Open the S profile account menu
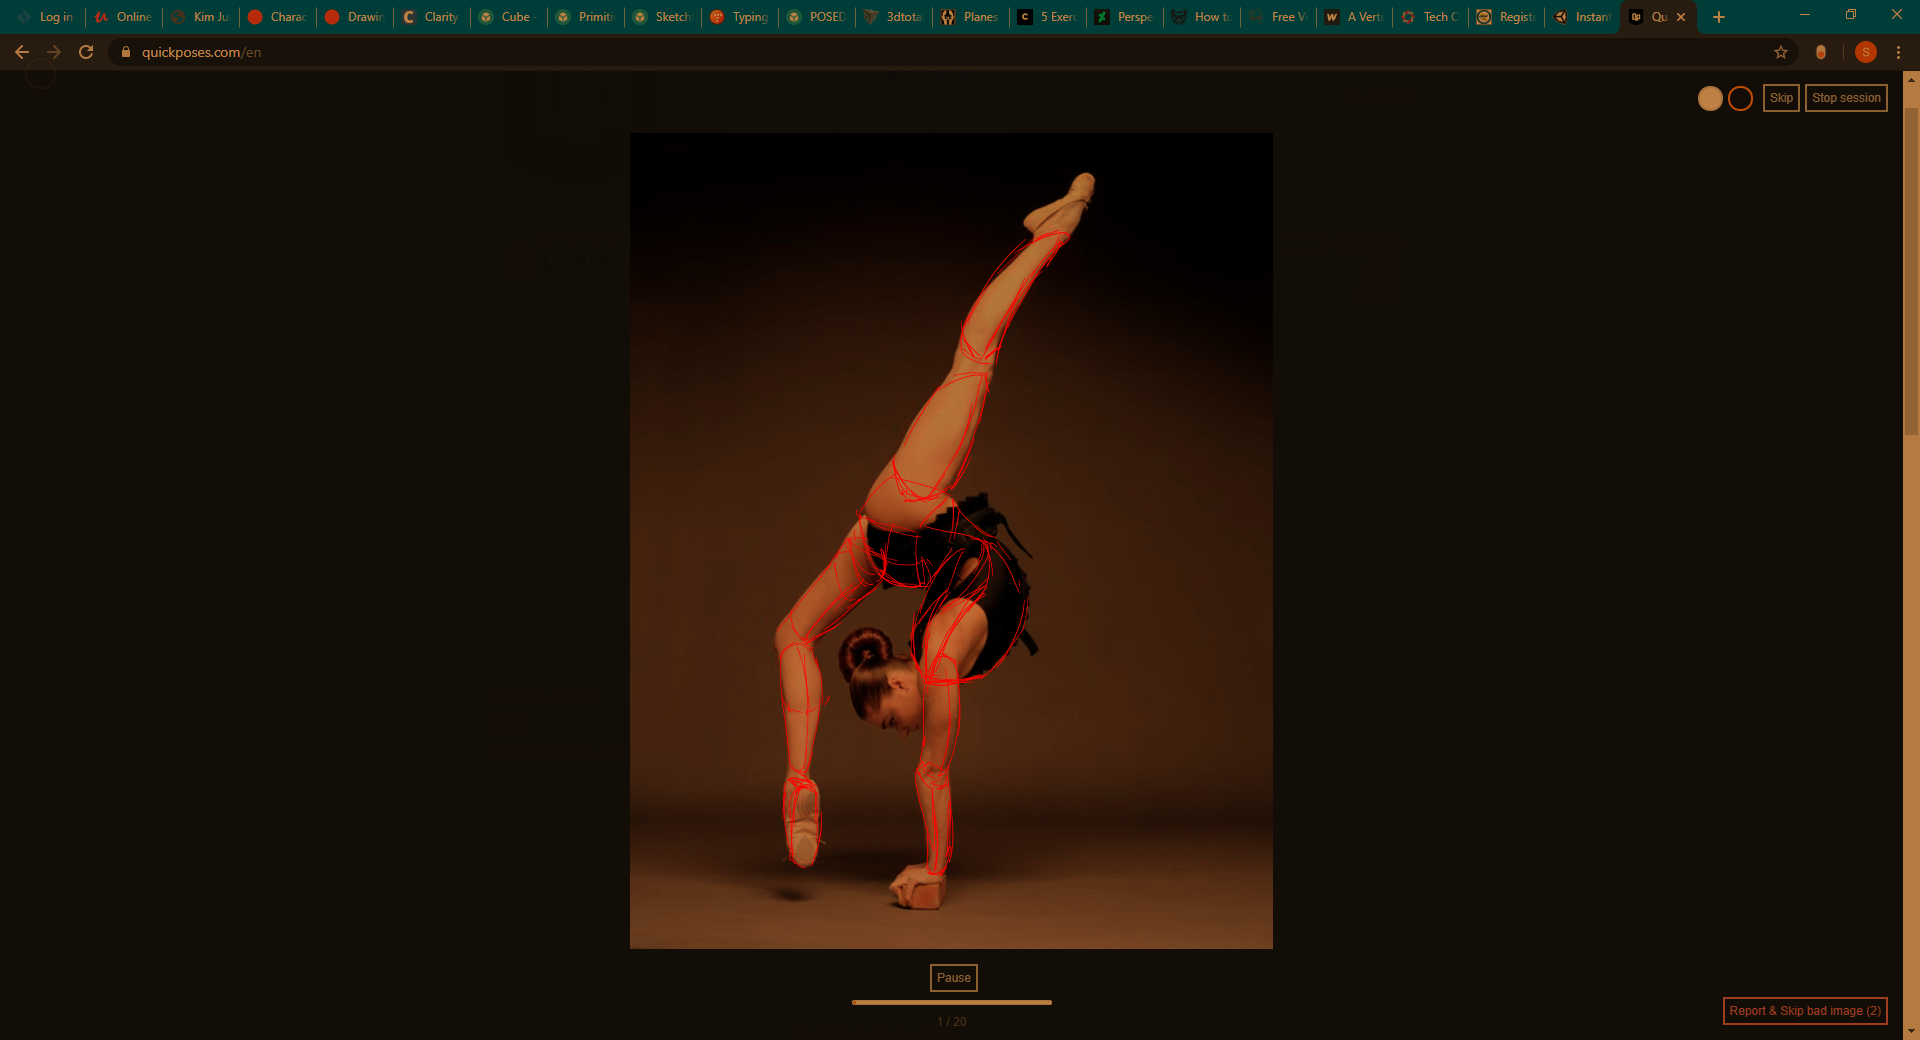 [1866, 52]
